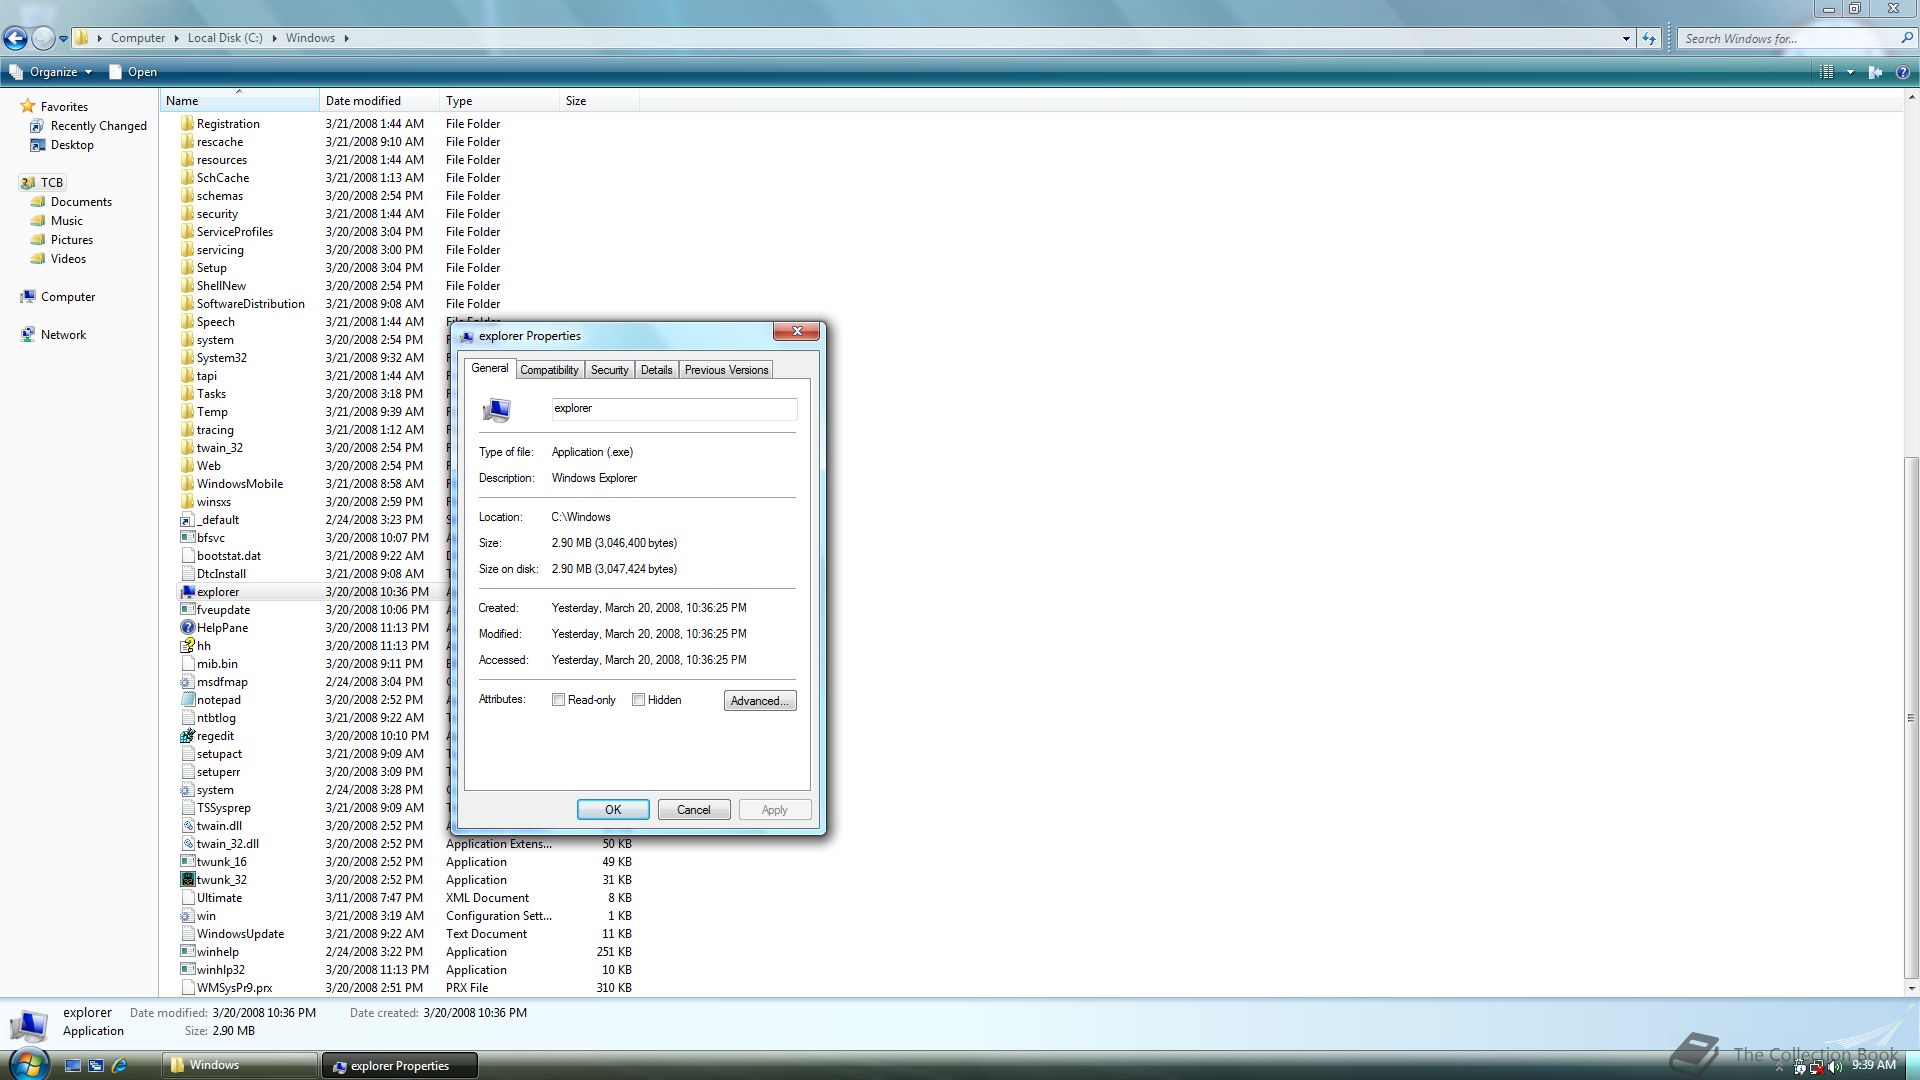The height and width of the screenshot is (1080, 1920).
Task: Click the search magnifier icon
Action: [1906, 38]
